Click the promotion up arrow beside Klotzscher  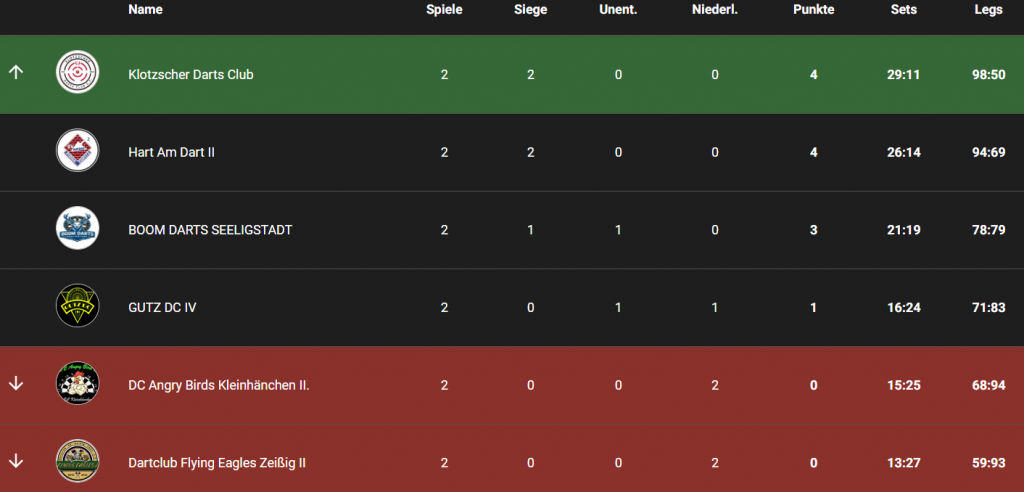click(15, 74)
